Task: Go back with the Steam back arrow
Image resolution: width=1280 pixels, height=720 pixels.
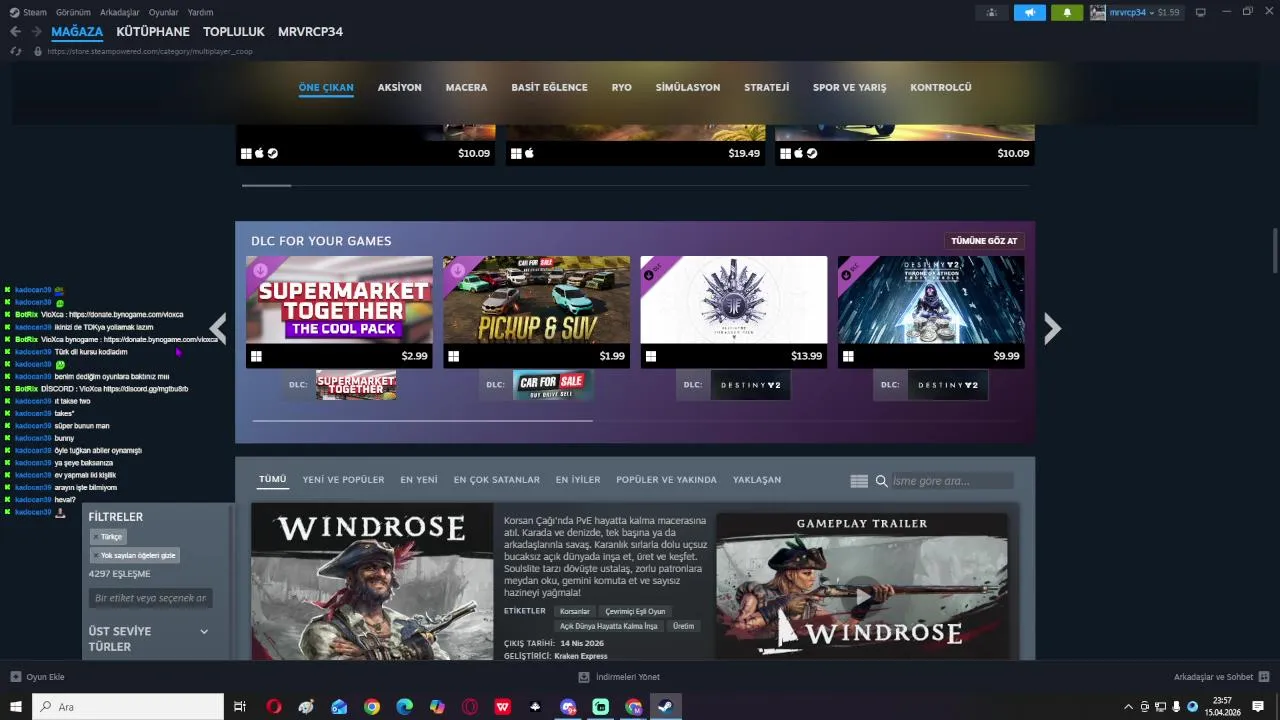Action: pos(15,31)
